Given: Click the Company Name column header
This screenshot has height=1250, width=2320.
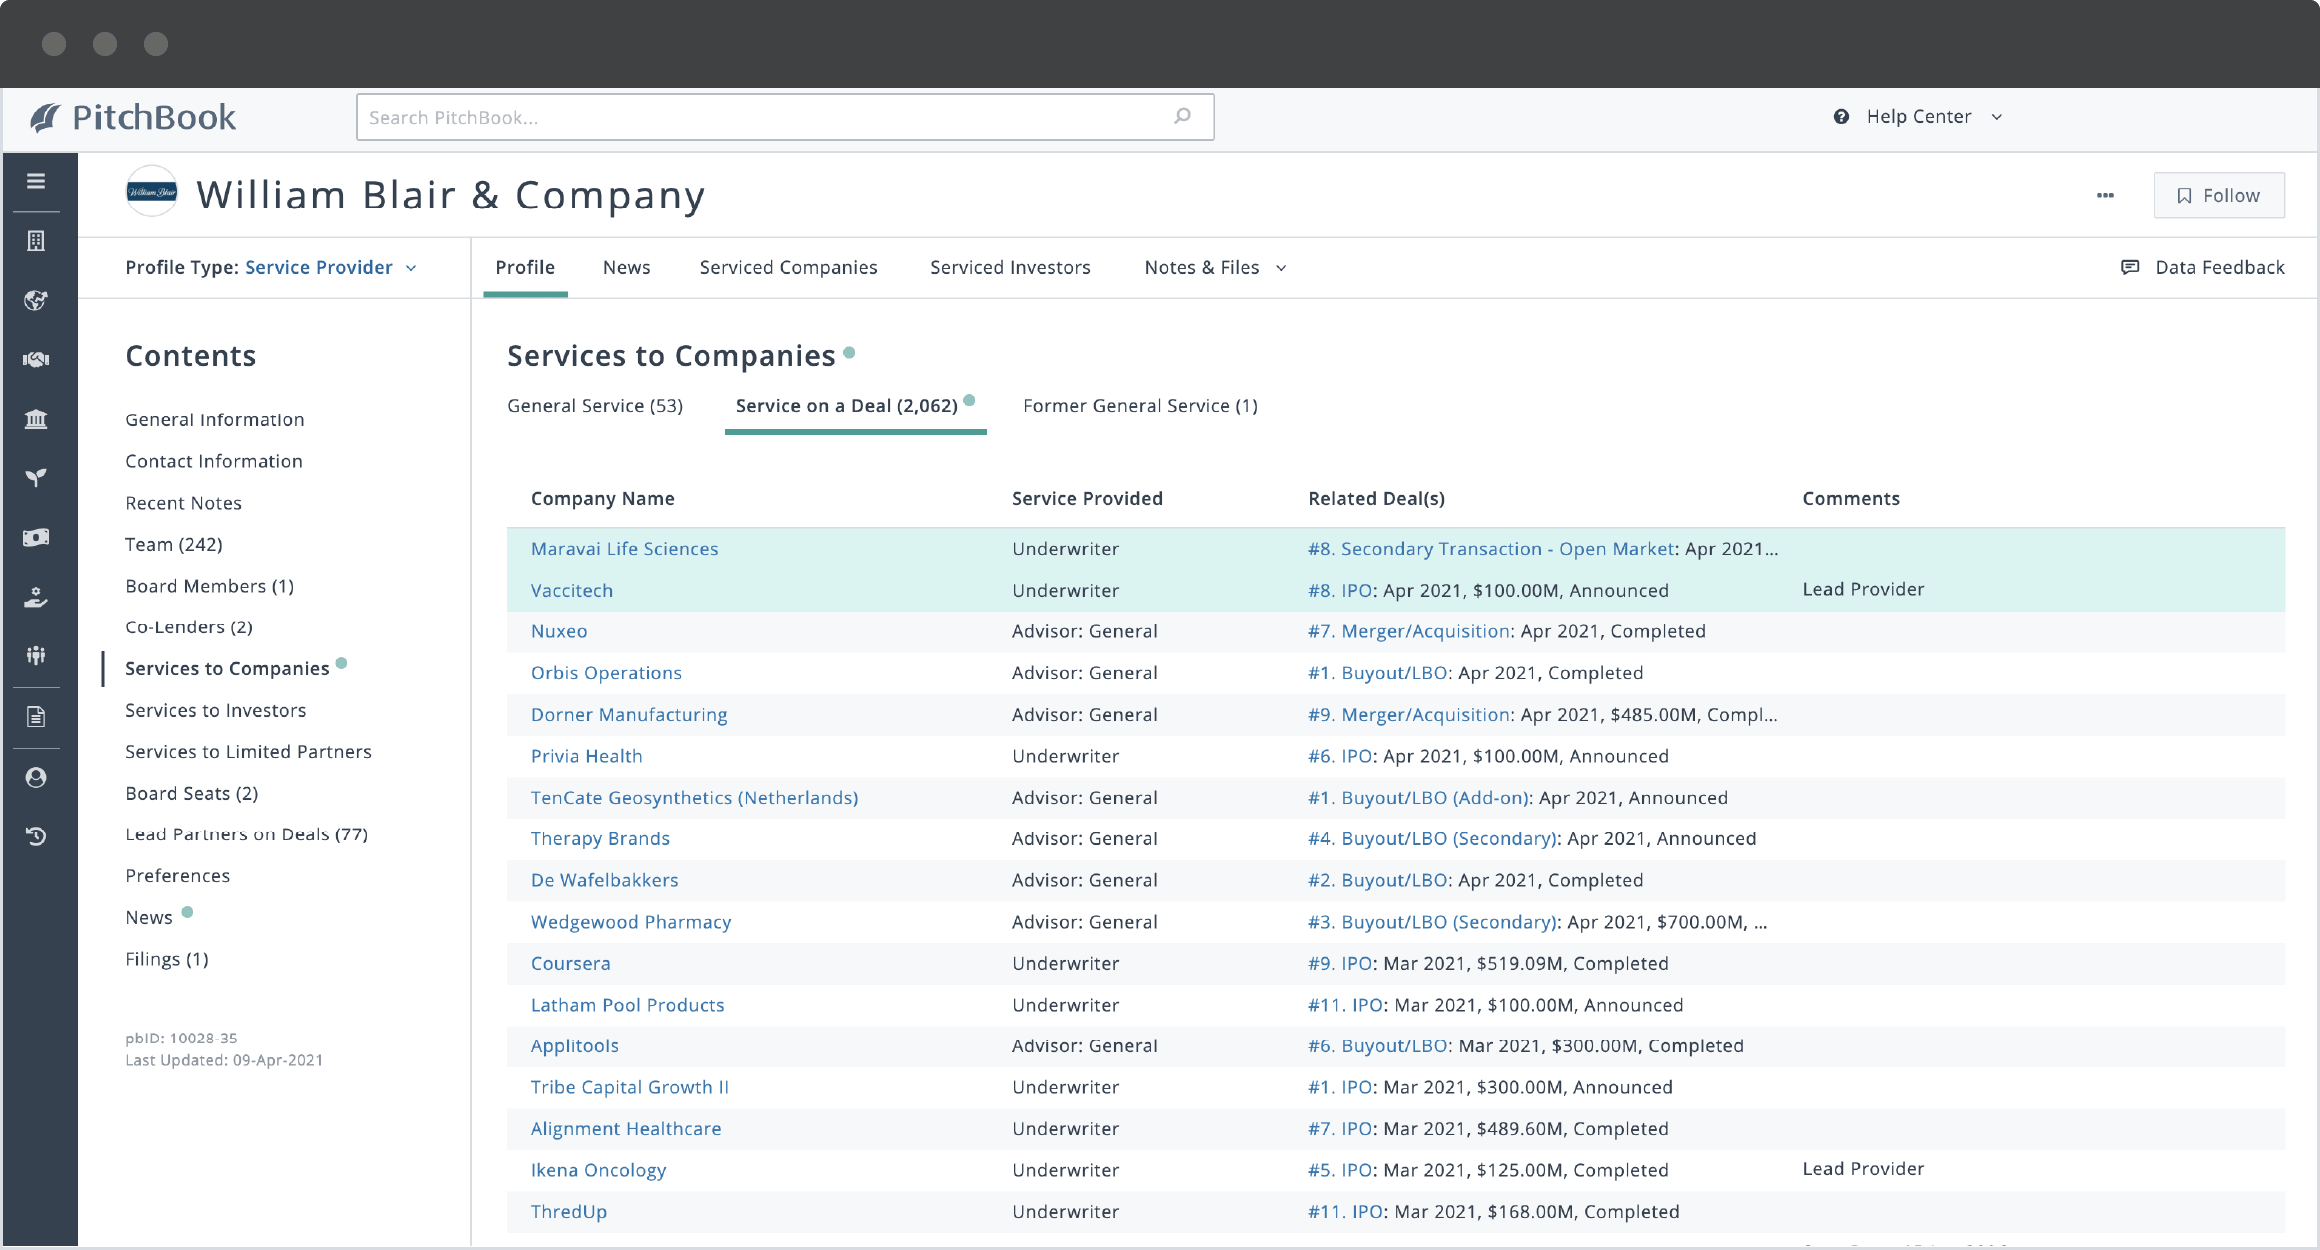Looking at the screenshot, I should 603,498.
